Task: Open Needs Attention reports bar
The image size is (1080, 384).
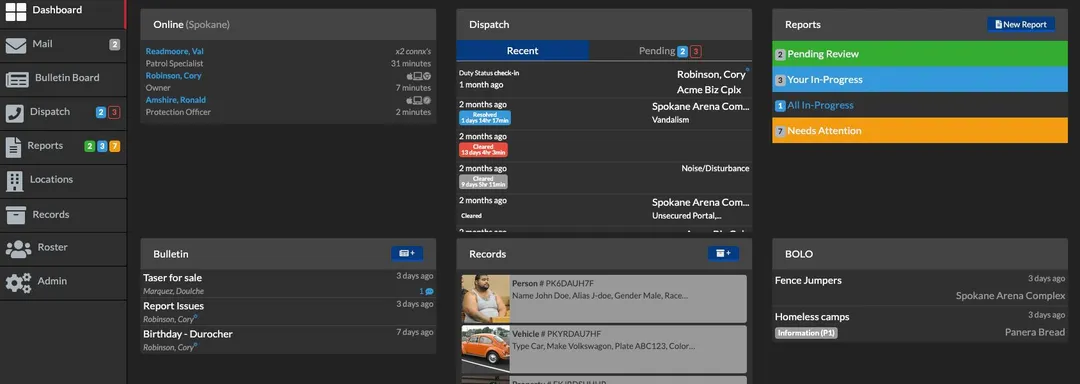Action: click(x=920, y=131)
